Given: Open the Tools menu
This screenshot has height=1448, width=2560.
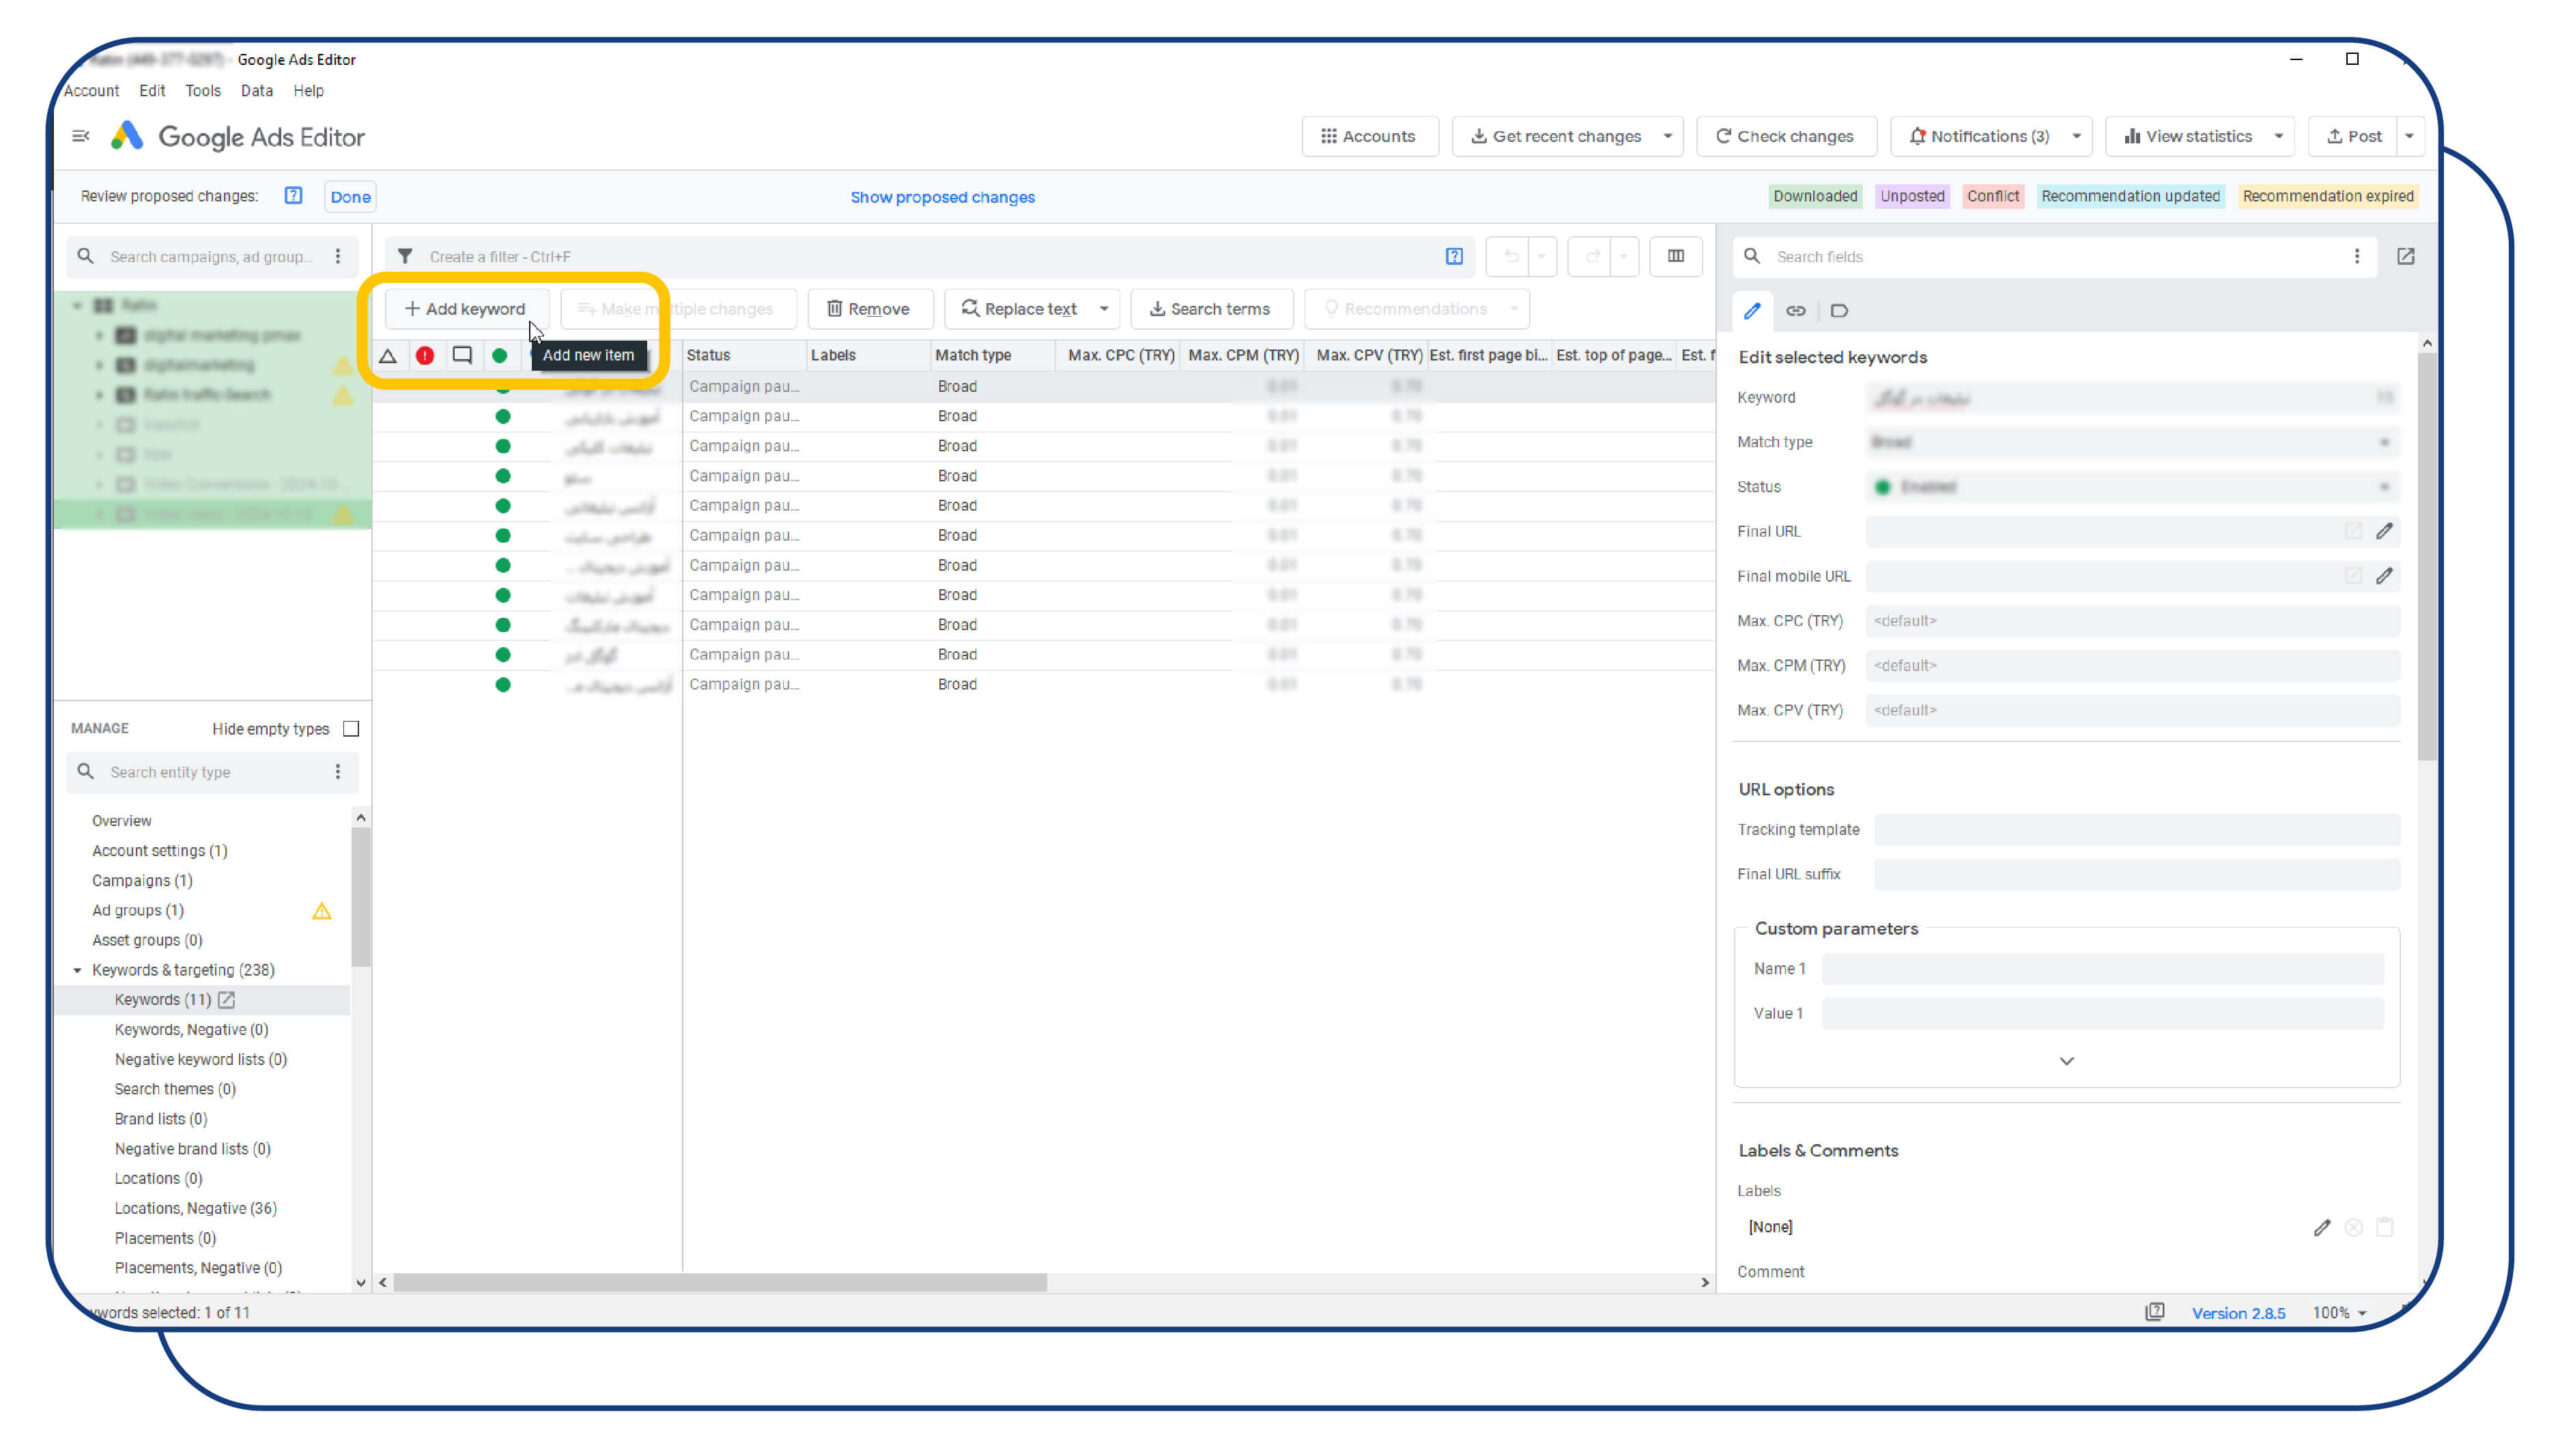Looking at the screenshot, I should pos(203,91).
